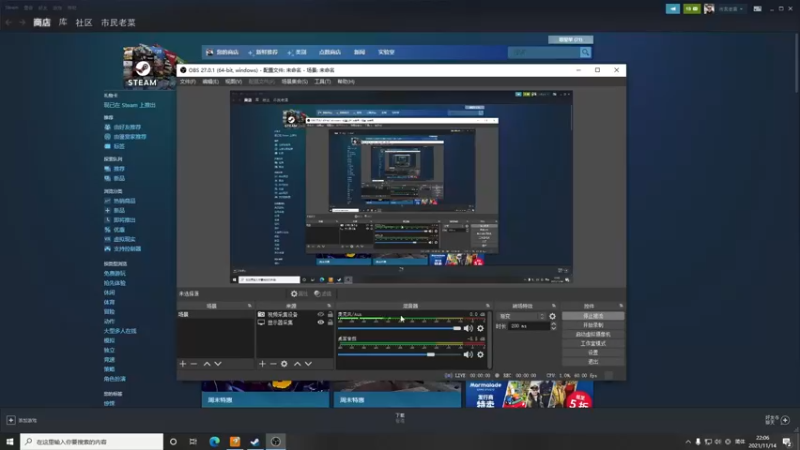This screenshot has height=450, width=800.
Task: Click Exit button in OBS controls
Action: [593, 362]
